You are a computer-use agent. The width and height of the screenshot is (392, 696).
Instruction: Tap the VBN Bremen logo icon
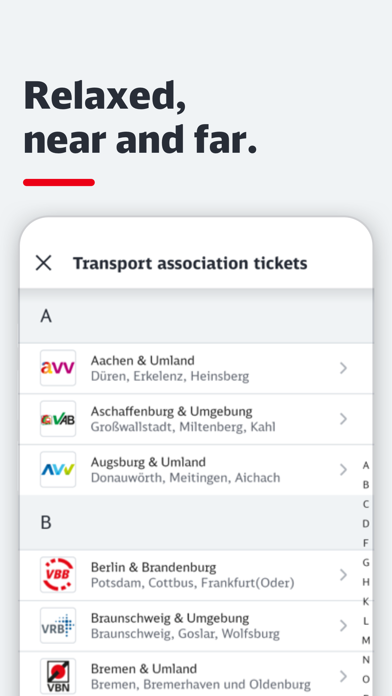[58, 676]
